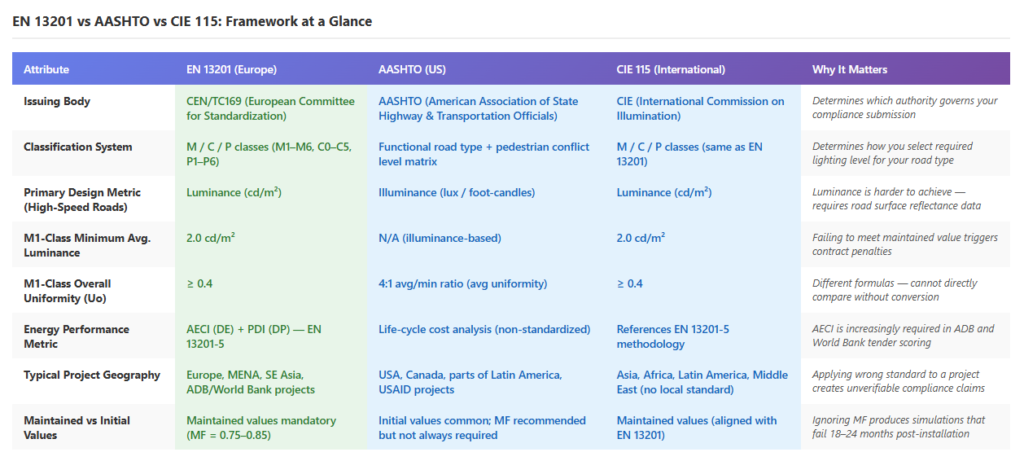Click 'Ignoring MF produces simulations that fail' text
The width and height of the screenshot is (1024, 461).
899,427
